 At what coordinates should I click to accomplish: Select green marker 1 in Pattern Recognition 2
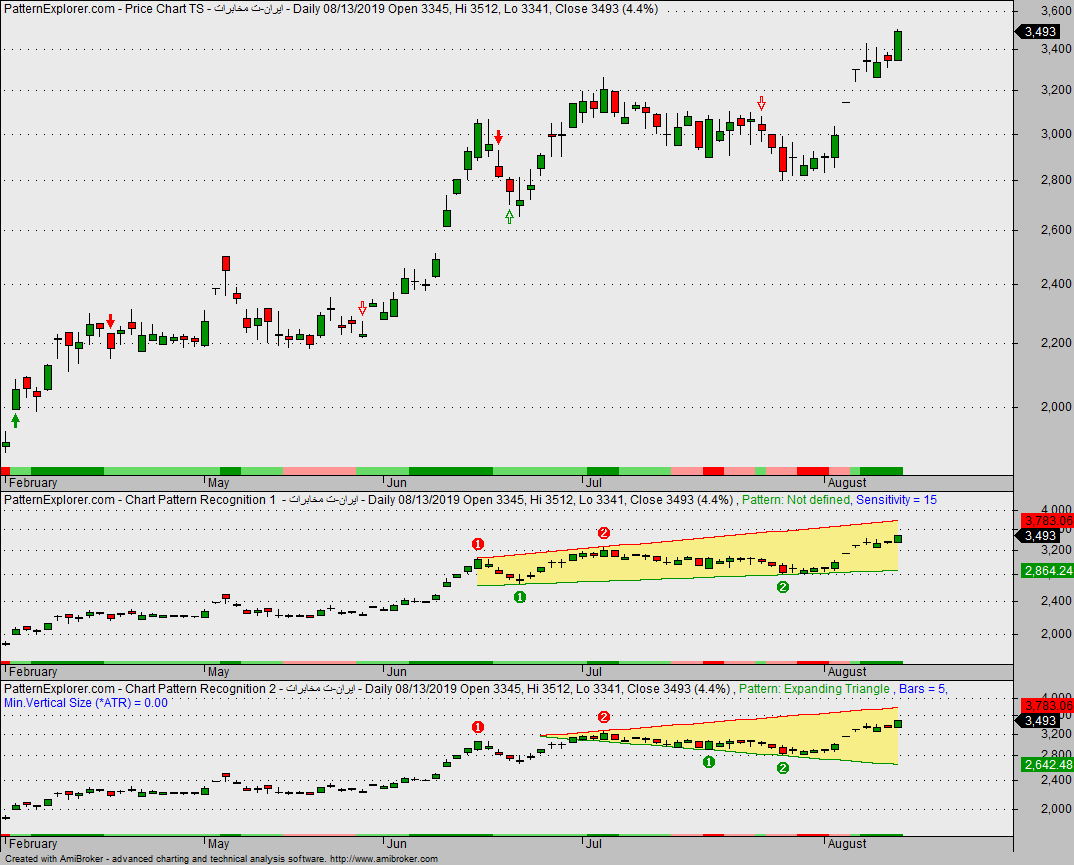(x=709, y=762)
